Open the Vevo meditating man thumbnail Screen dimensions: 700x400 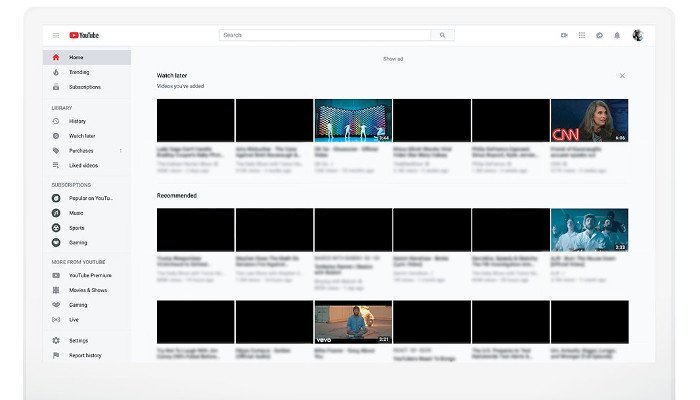pos(353,322)
